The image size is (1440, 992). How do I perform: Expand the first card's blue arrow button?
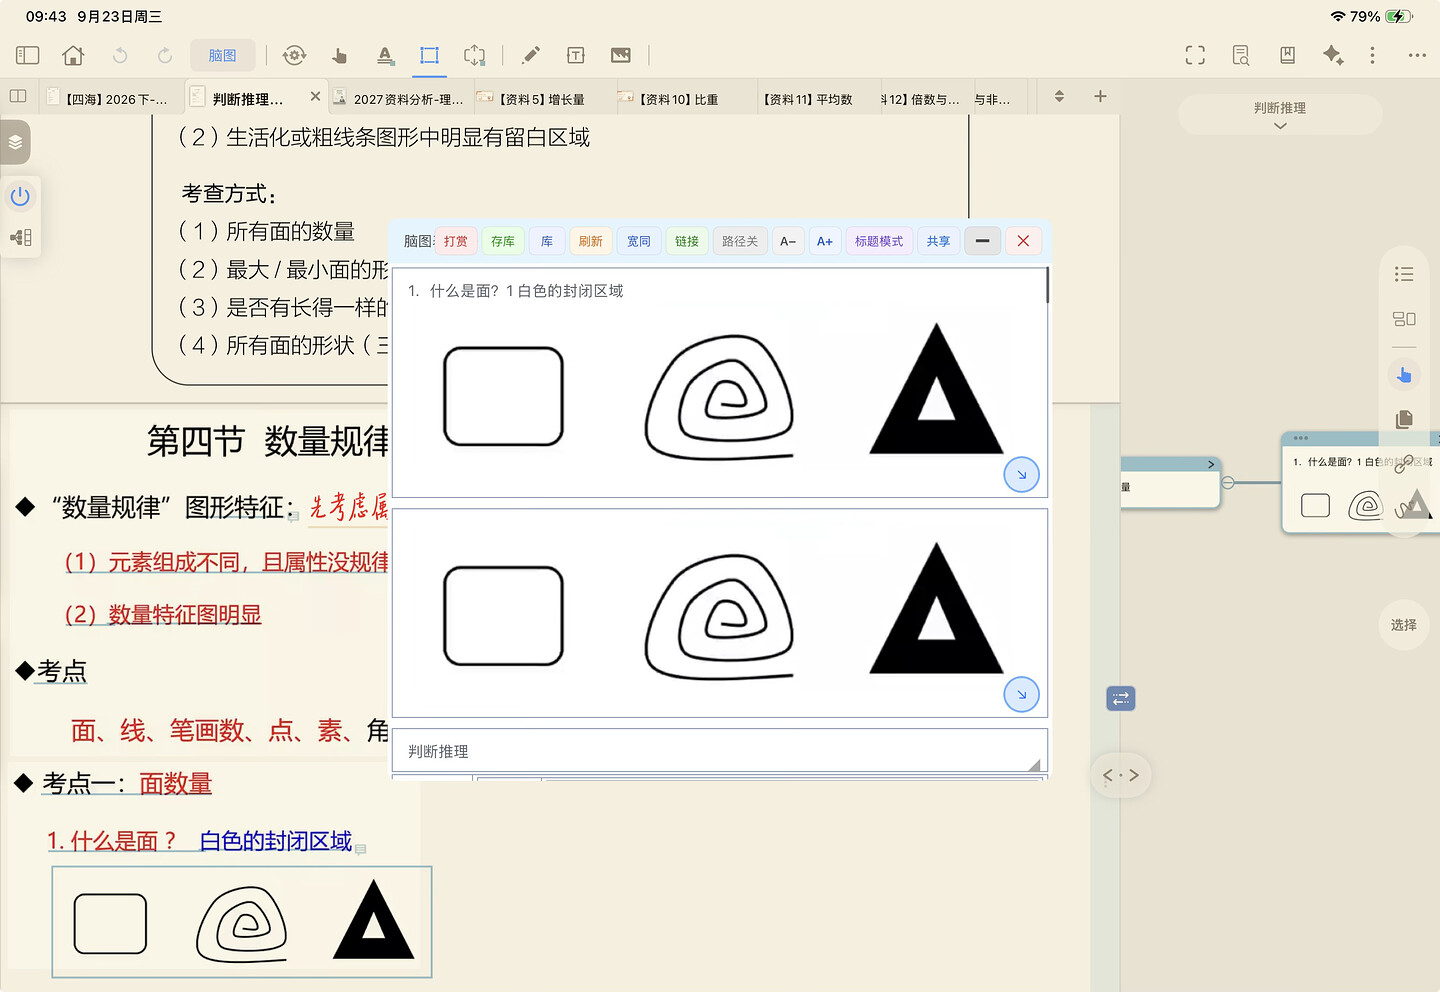click(1021, 474)
